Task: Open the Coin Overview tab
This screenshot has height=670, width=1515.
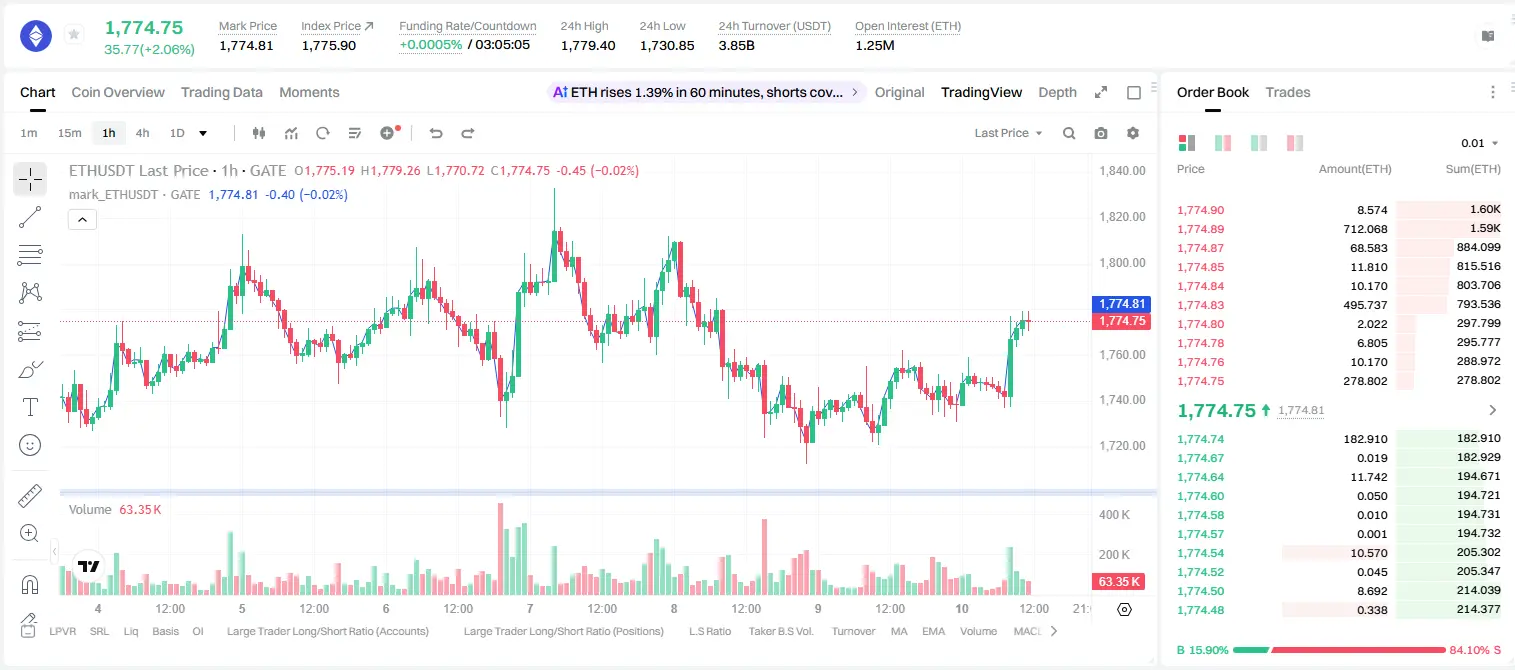Action: 118,92
